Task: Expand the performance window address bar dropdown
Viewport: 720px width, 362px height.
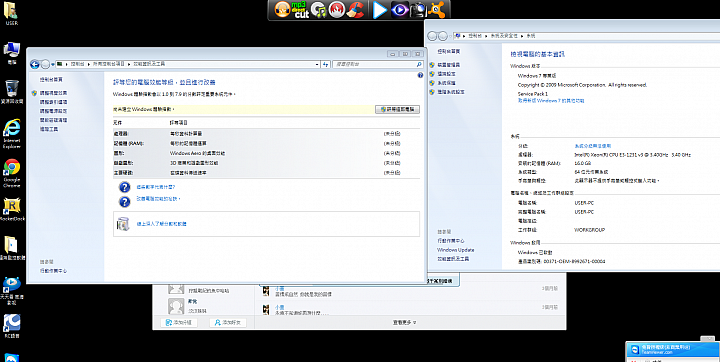Action: click(x=317, y=64)
